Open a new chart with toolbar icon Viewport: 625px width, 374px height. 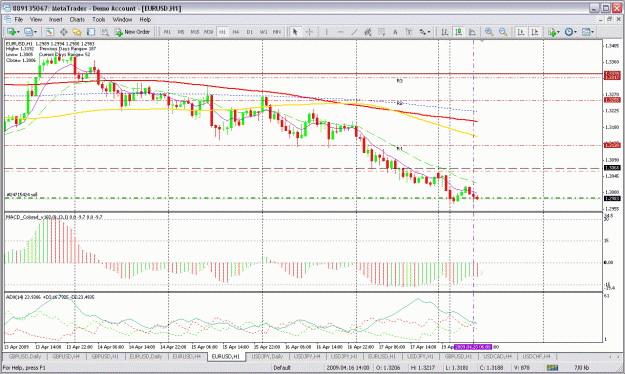pyautogui.click(x=11, y=32)
